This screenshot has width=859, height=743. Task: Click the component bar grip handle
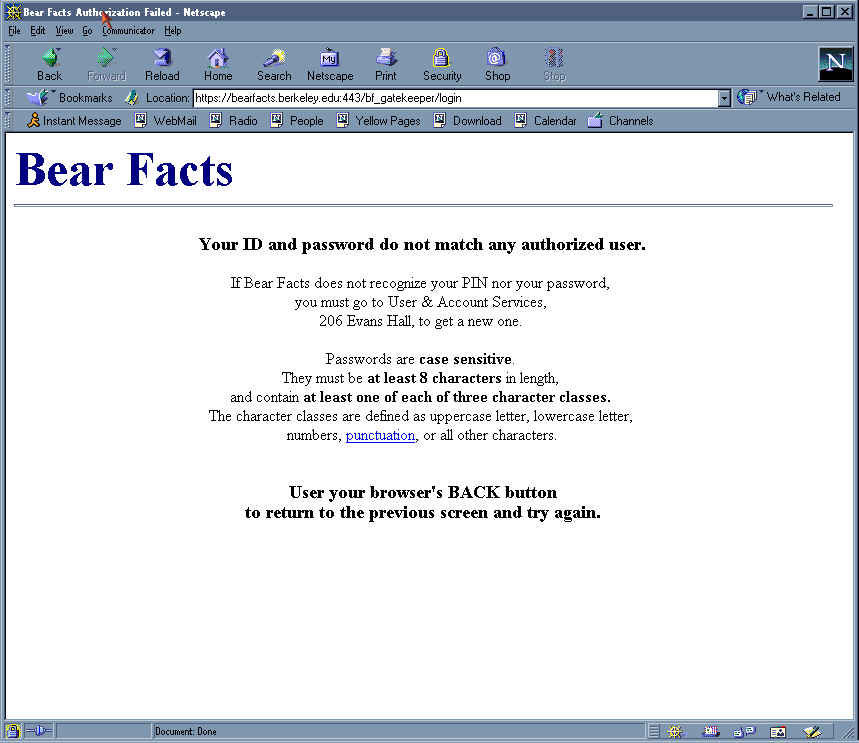point(654,731)
